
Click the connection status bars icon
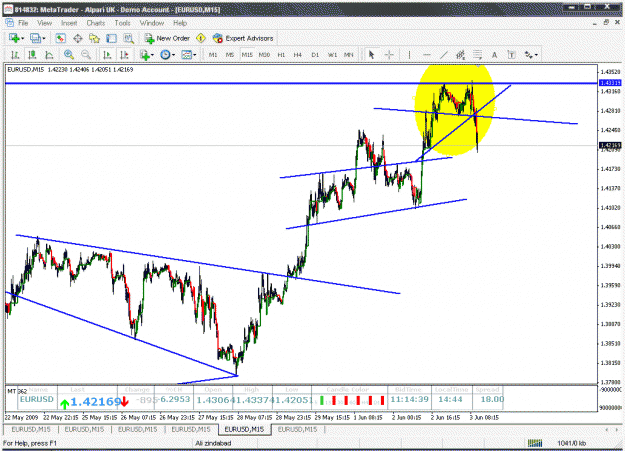point(535,443)
